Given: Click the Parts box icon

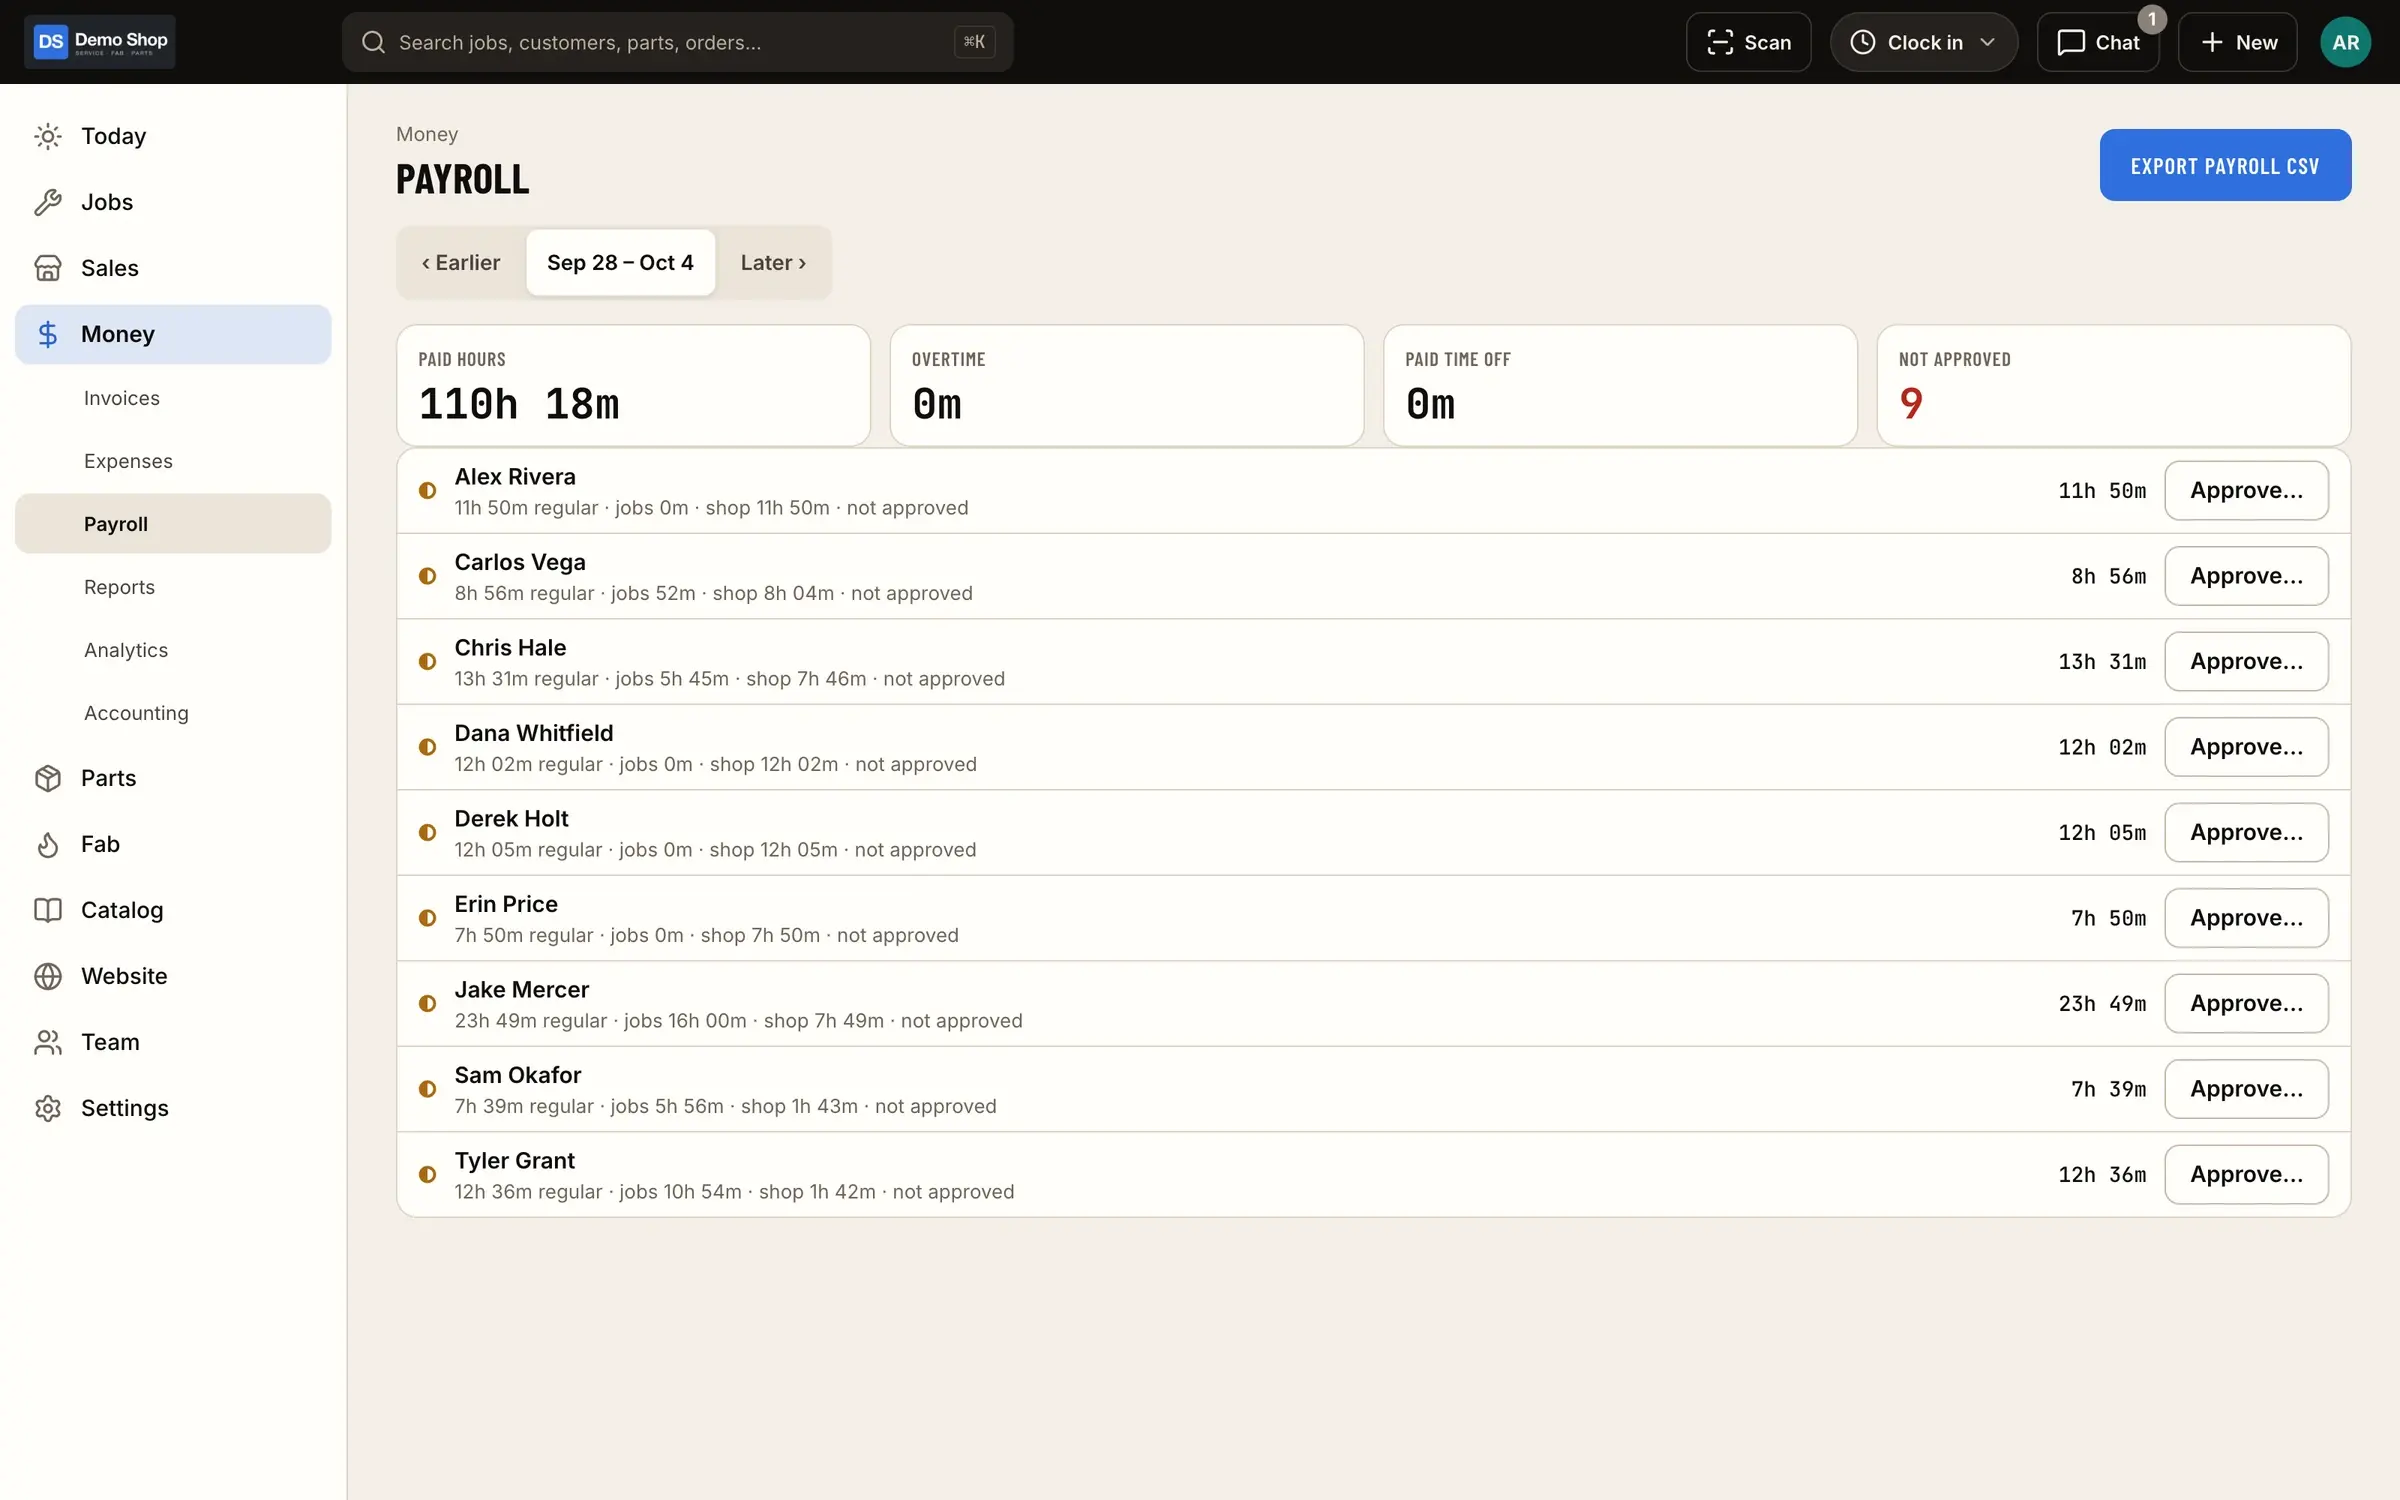Looking at the screenshot, I should [48, 778].
